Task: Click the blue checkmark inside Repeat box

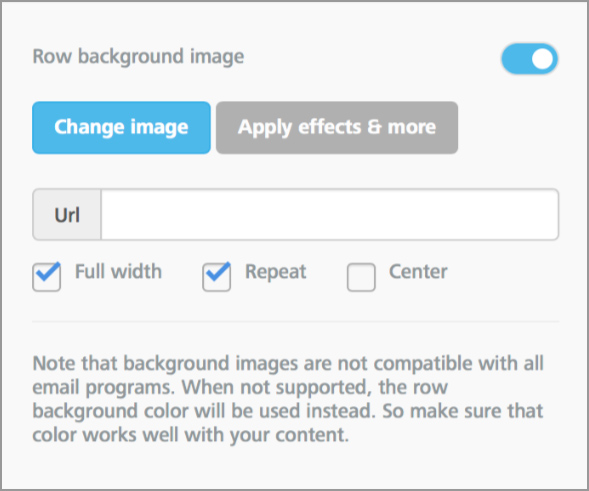Action: 219,271
